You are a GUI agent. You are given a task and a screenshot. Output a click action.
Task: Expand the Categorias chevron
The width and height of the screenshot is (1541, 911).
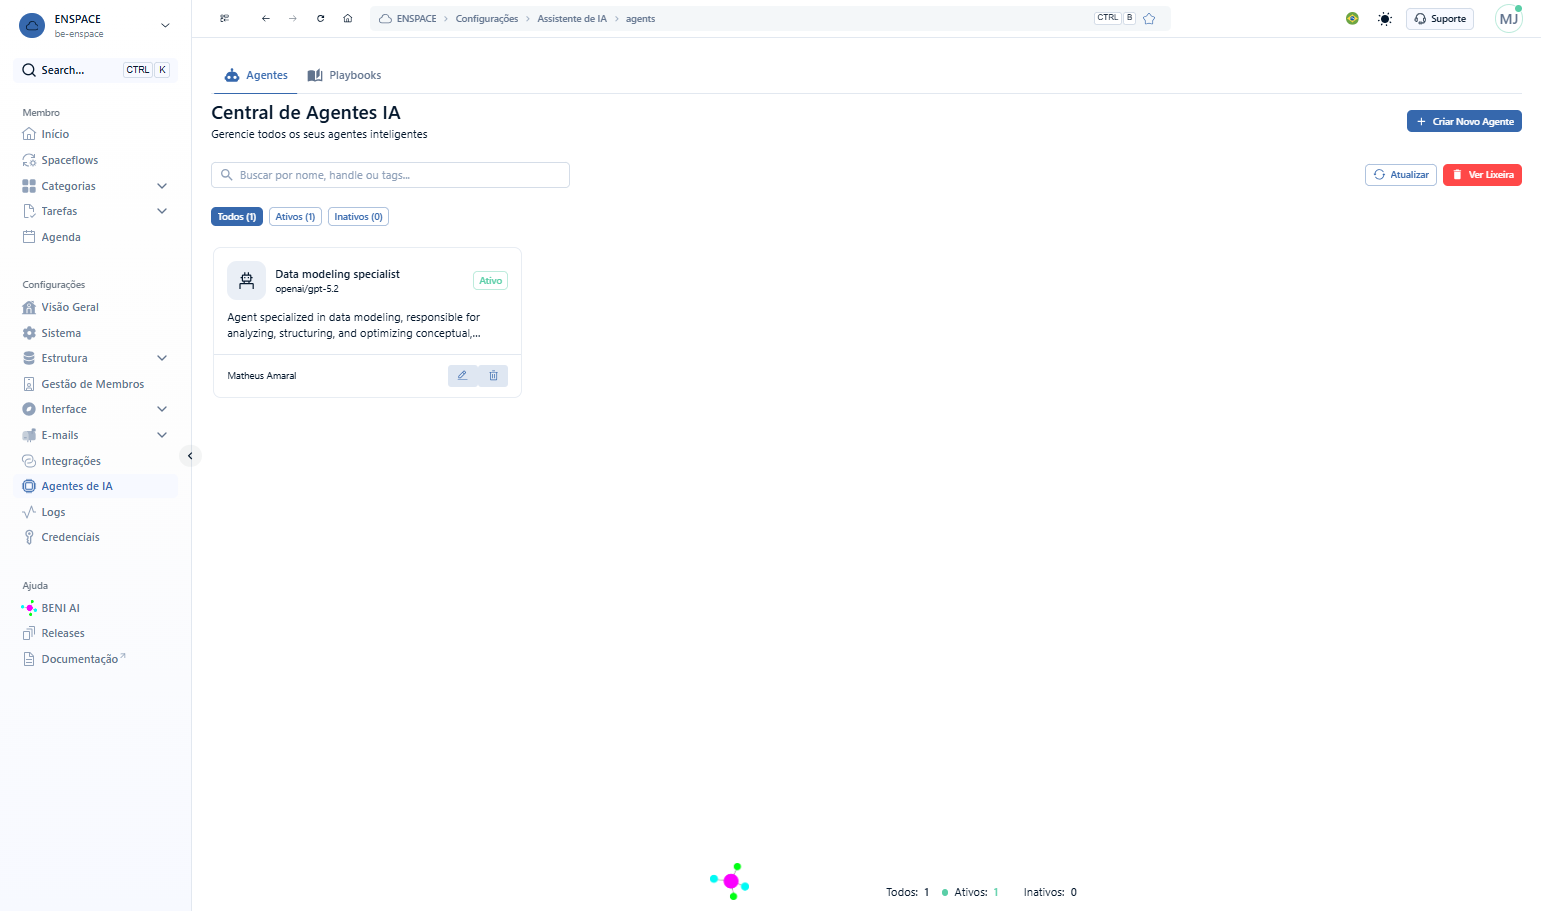point(162,186)
